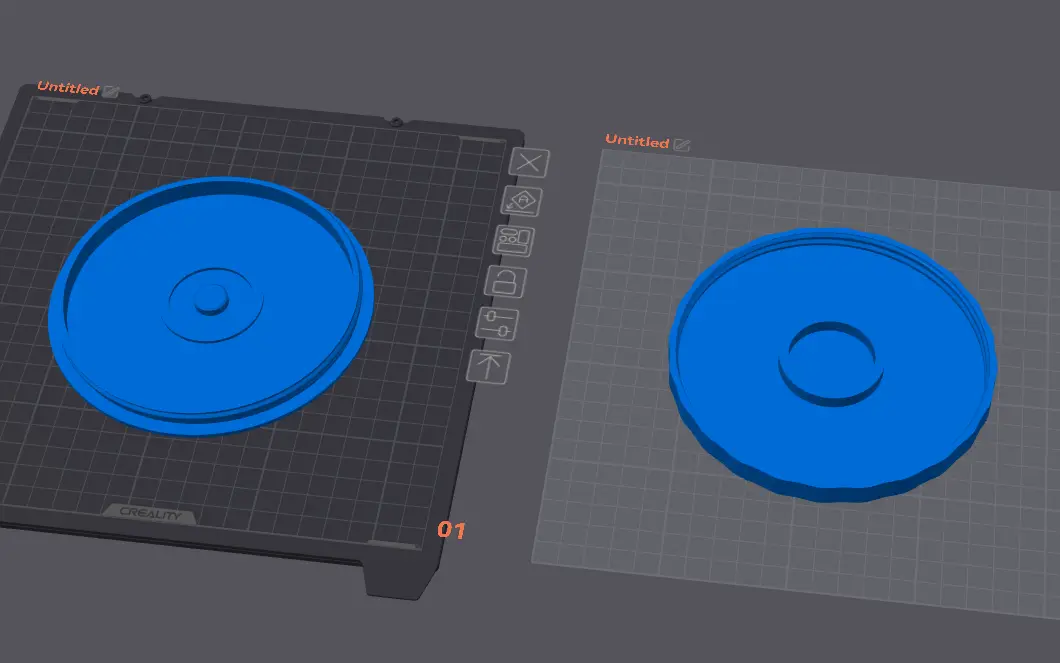Arrange objects on the Creality plate
This screenshot has width=1060, height=663.
pyautogui.click(x=514, y=241)
